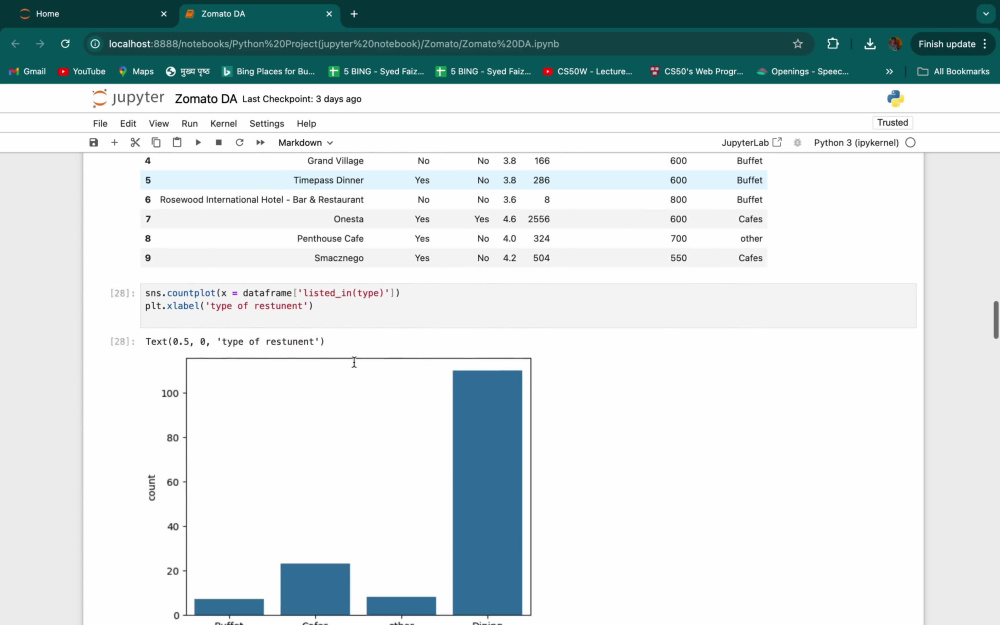The height and width of the screenshot is (625, 1000).
Task: Open the All Bookmarks folder
Action: coord(953,71)
